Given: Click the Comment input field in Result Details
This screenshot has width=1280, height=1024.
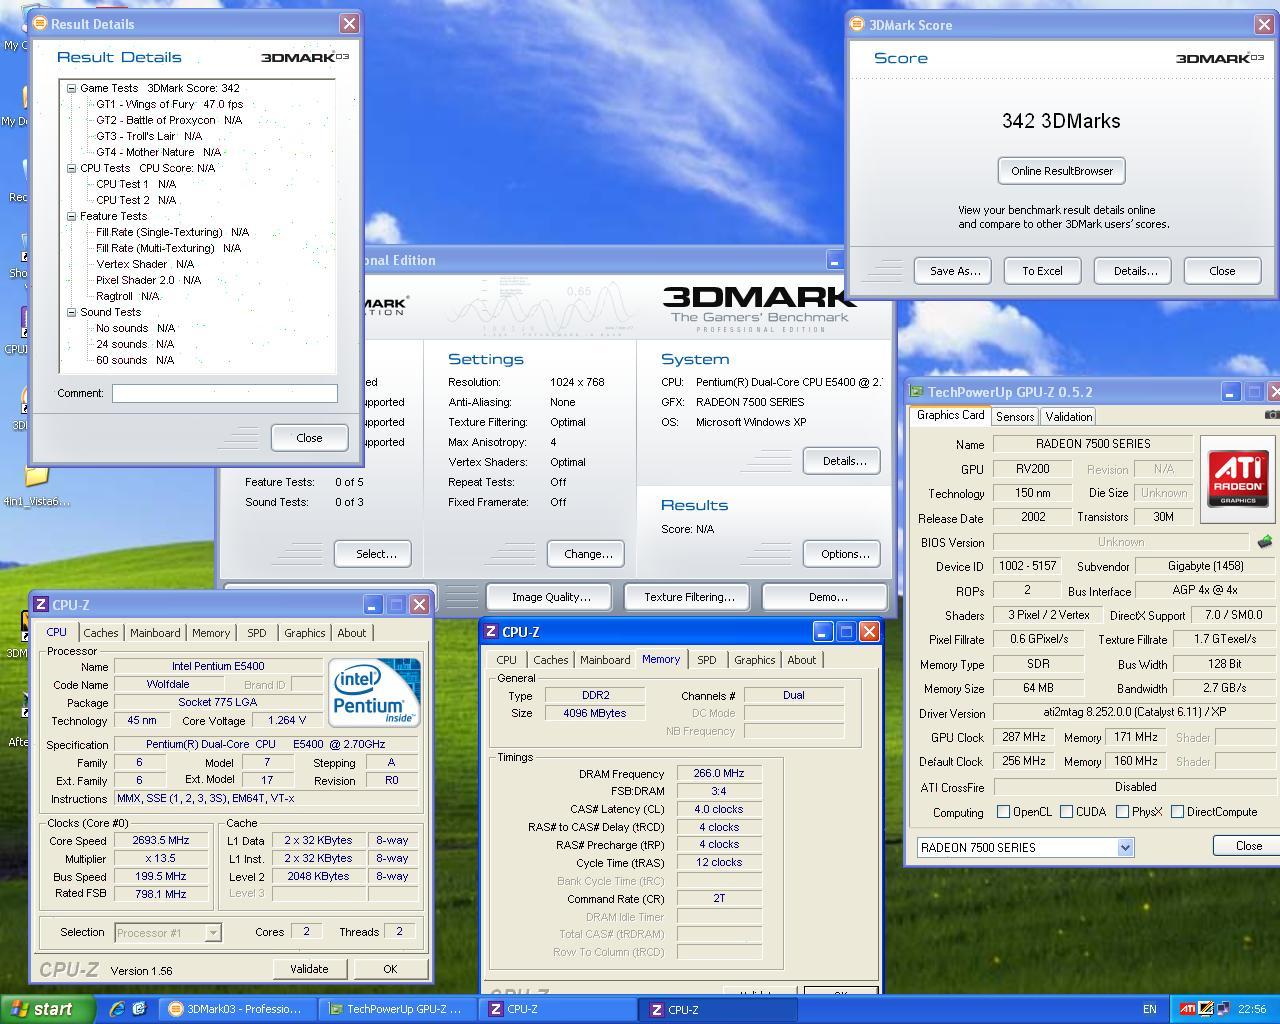Looking at the screenshot, I should [224, 393].
